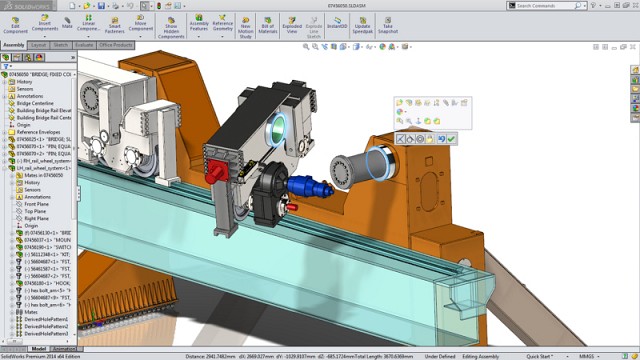This screenshot has height=360, width=640.
Task: Click New Motion Study icon
Action: pos(245,28)
